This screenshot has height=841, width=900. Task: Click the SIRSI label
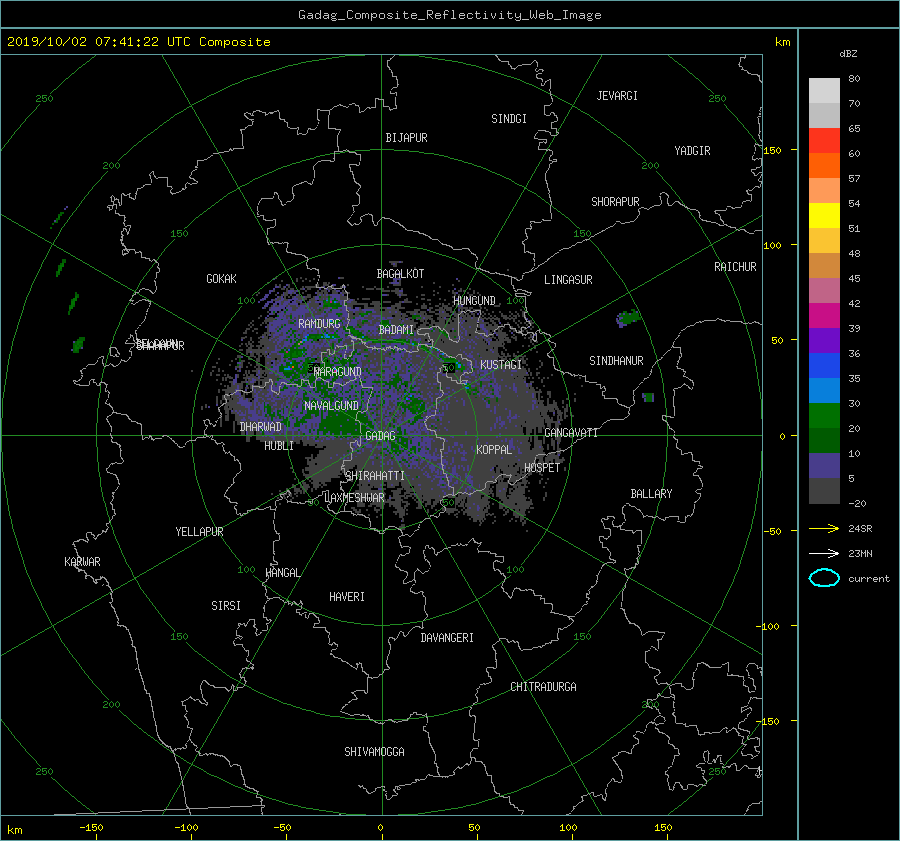point(226,606)
